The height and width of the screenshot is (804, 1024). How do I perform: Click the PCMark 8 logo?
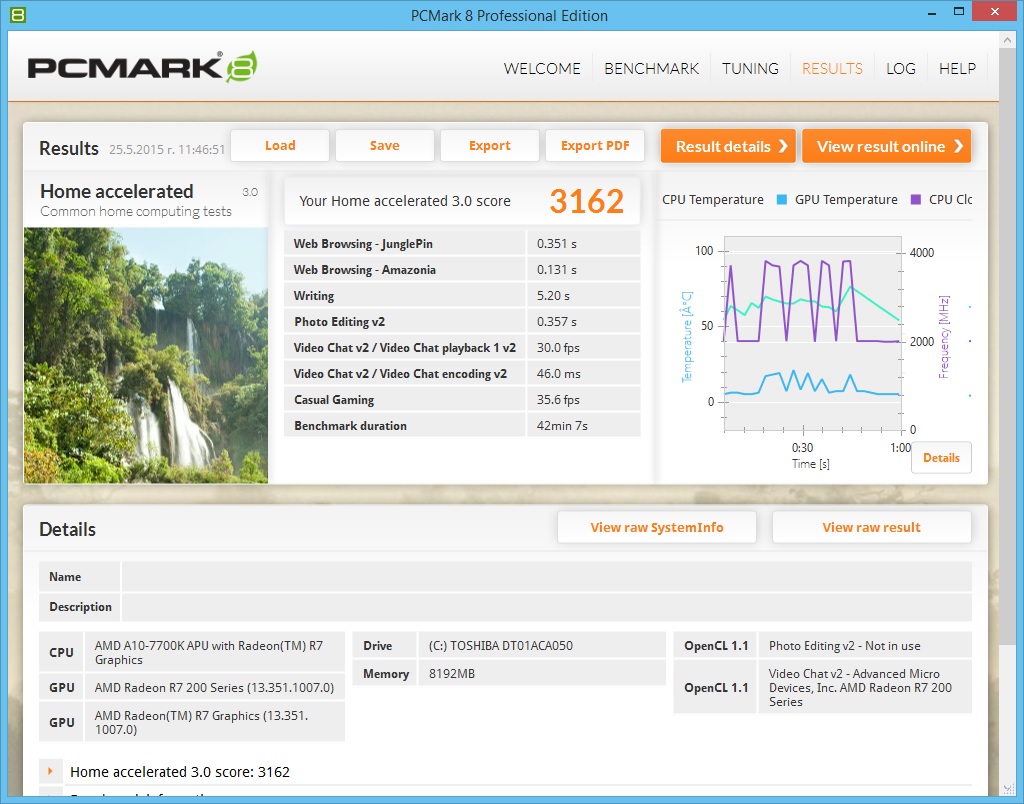pos(142,67)
